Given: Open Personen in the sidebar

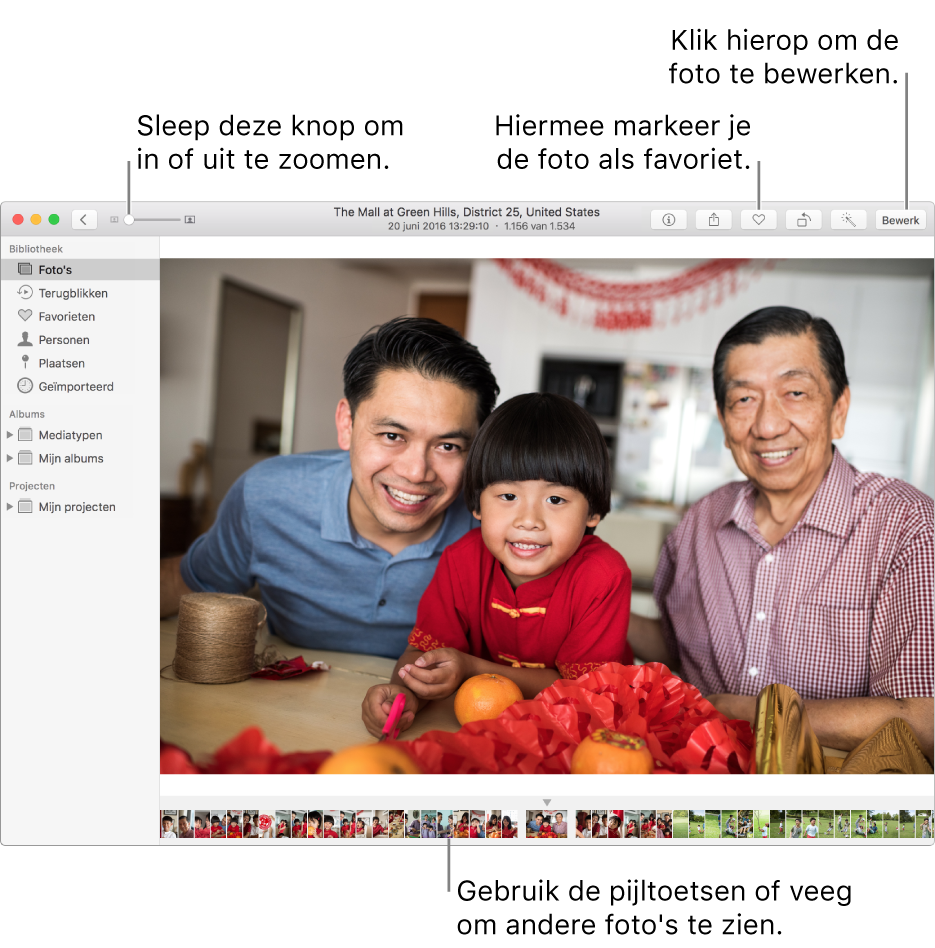Looking at the screenshot, I should point(80,340).
